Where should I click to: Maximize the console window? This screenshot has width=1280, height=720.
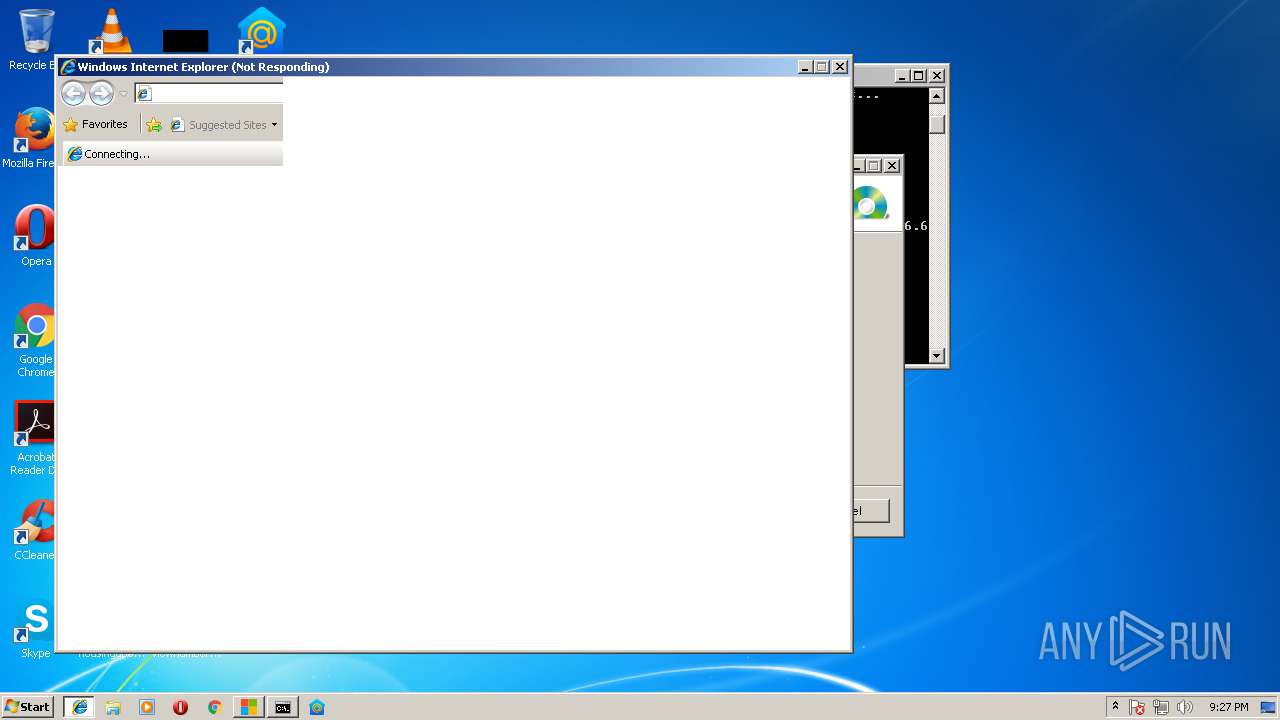(x=919, y=75)
